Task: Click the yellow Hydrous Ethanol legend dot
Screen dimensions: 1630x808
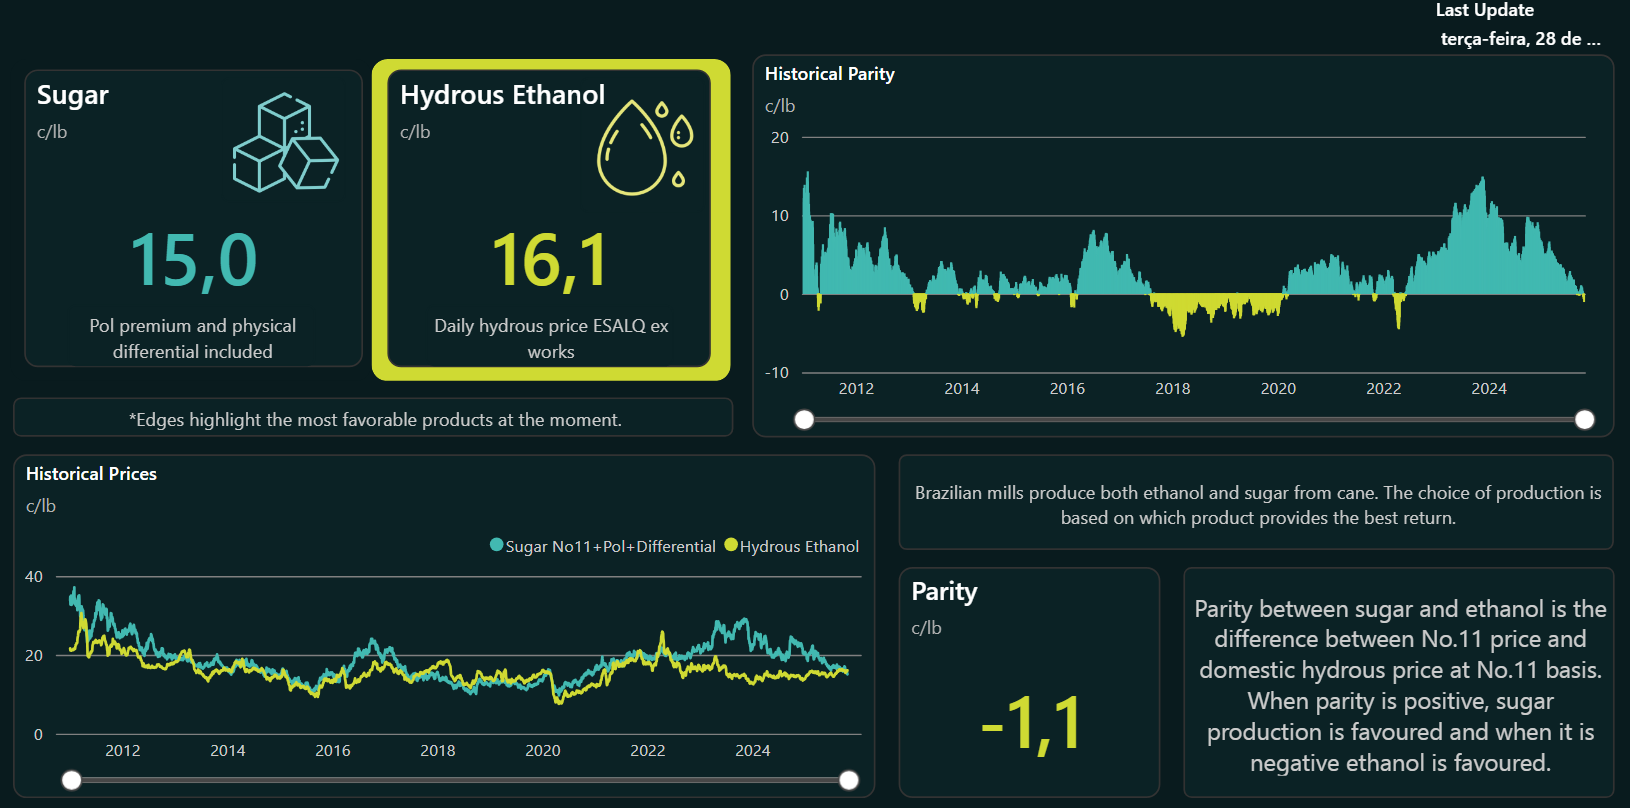Action: 731,545
